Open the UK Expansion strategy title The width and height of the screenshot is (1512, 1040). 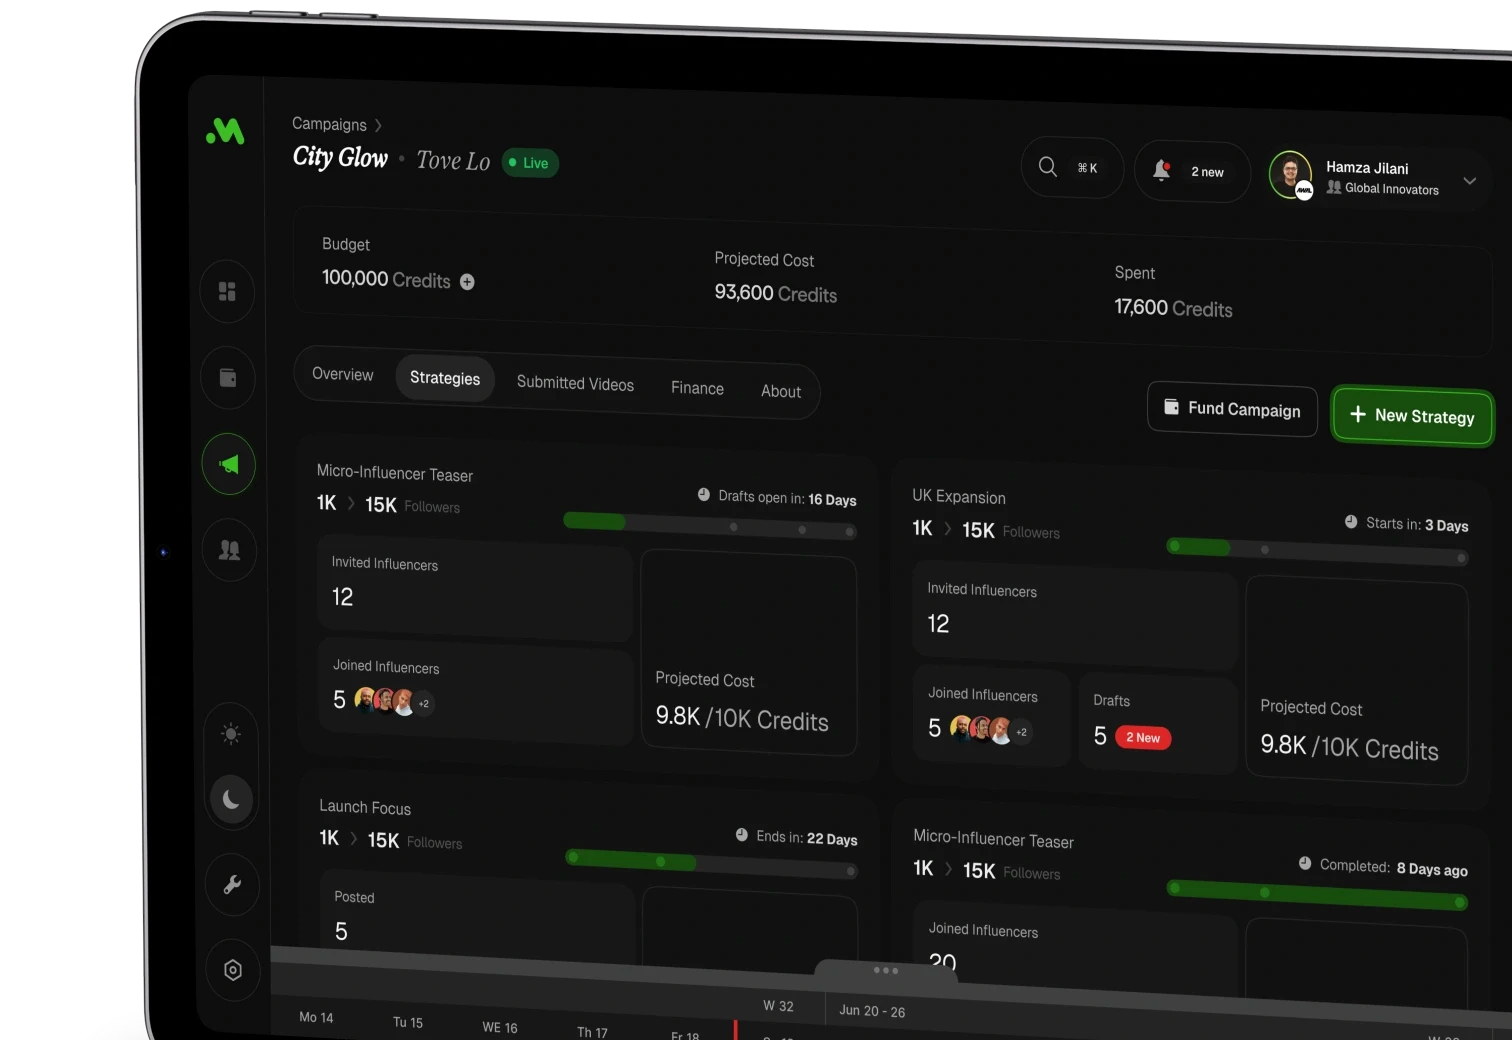coord(958,496)
